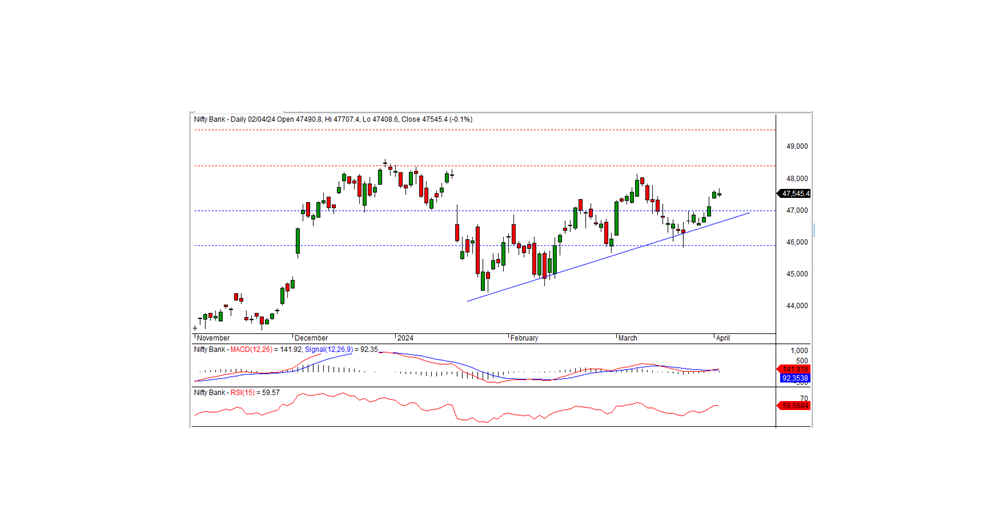Select the rising blue trendline
This screenshot has height=528, width=986.
[608, 257]
